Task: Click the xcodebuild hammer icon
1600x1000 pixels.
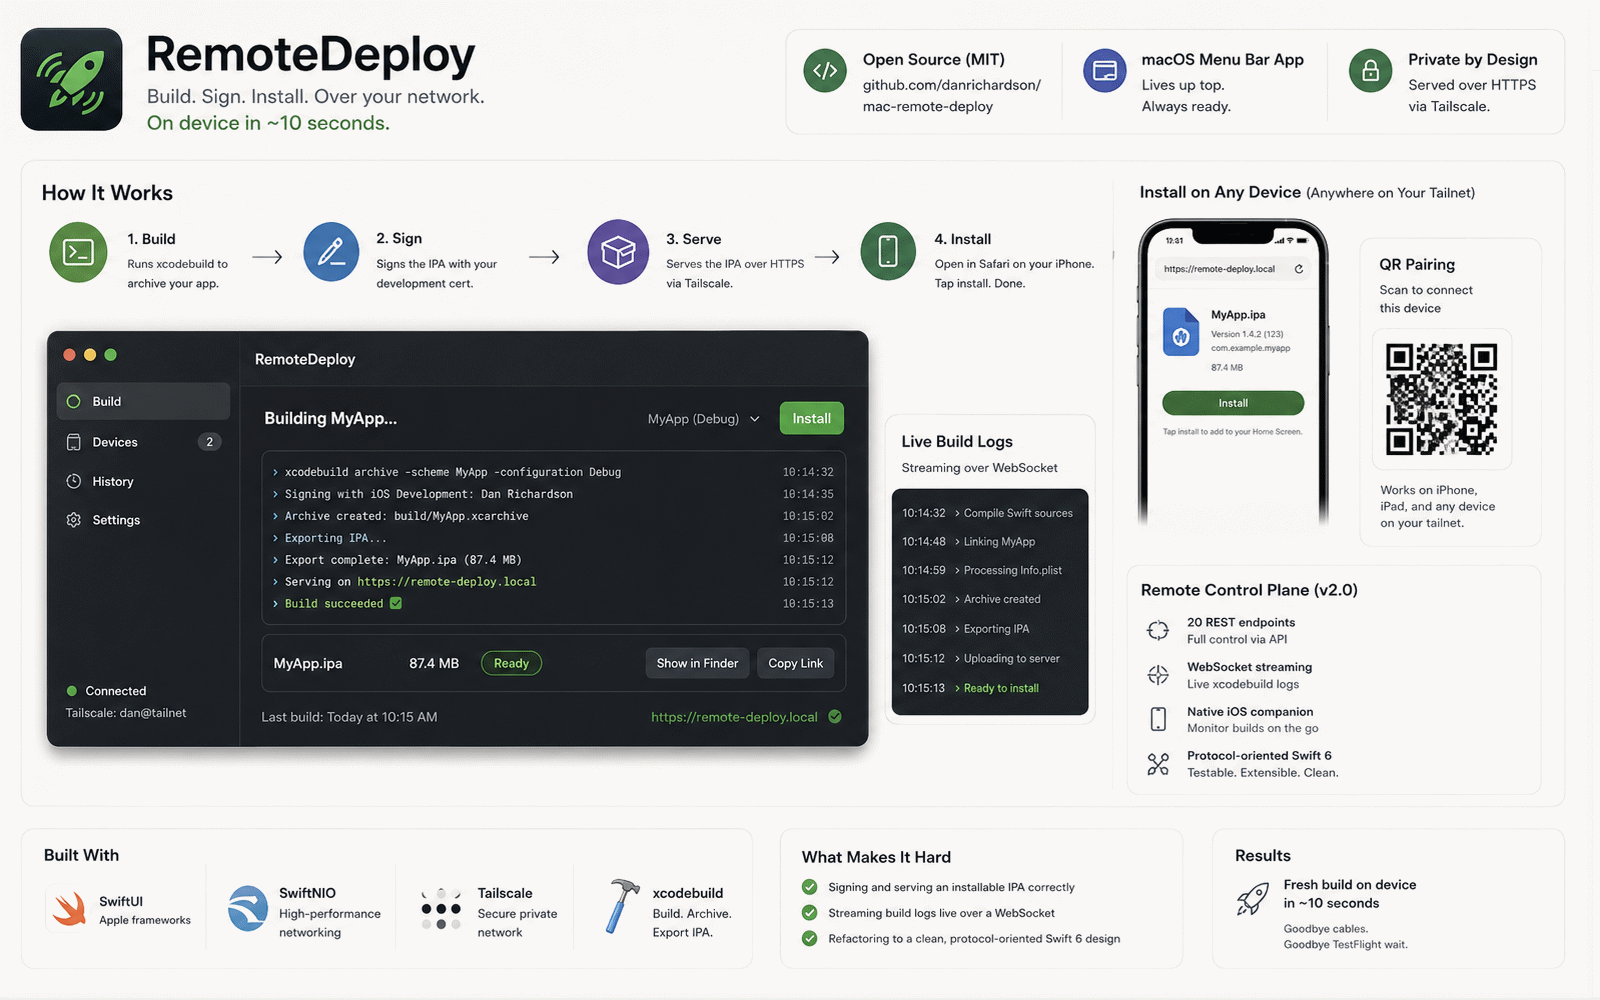Action: pyautogui.click(x=621, y=906)
